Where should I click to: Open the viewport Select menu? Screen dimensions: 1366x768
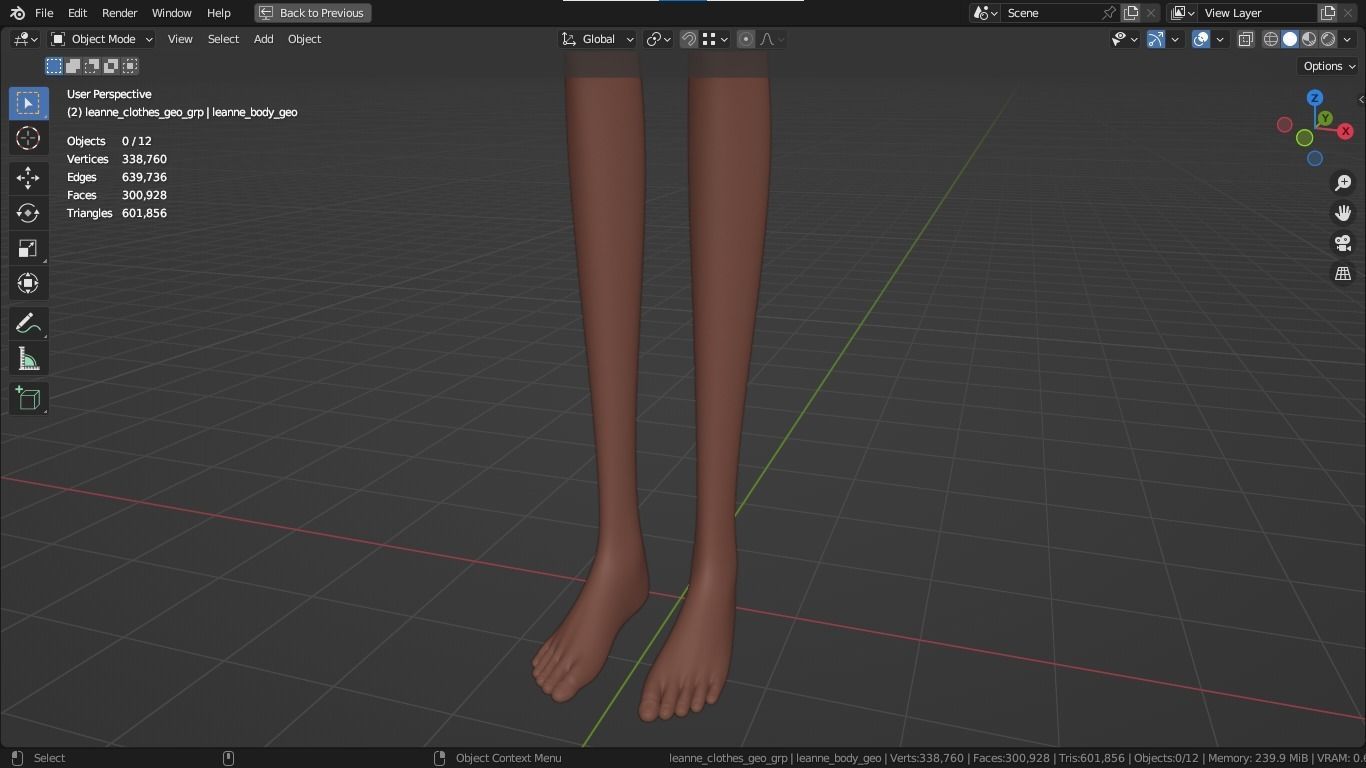click(x=223, y=39)
